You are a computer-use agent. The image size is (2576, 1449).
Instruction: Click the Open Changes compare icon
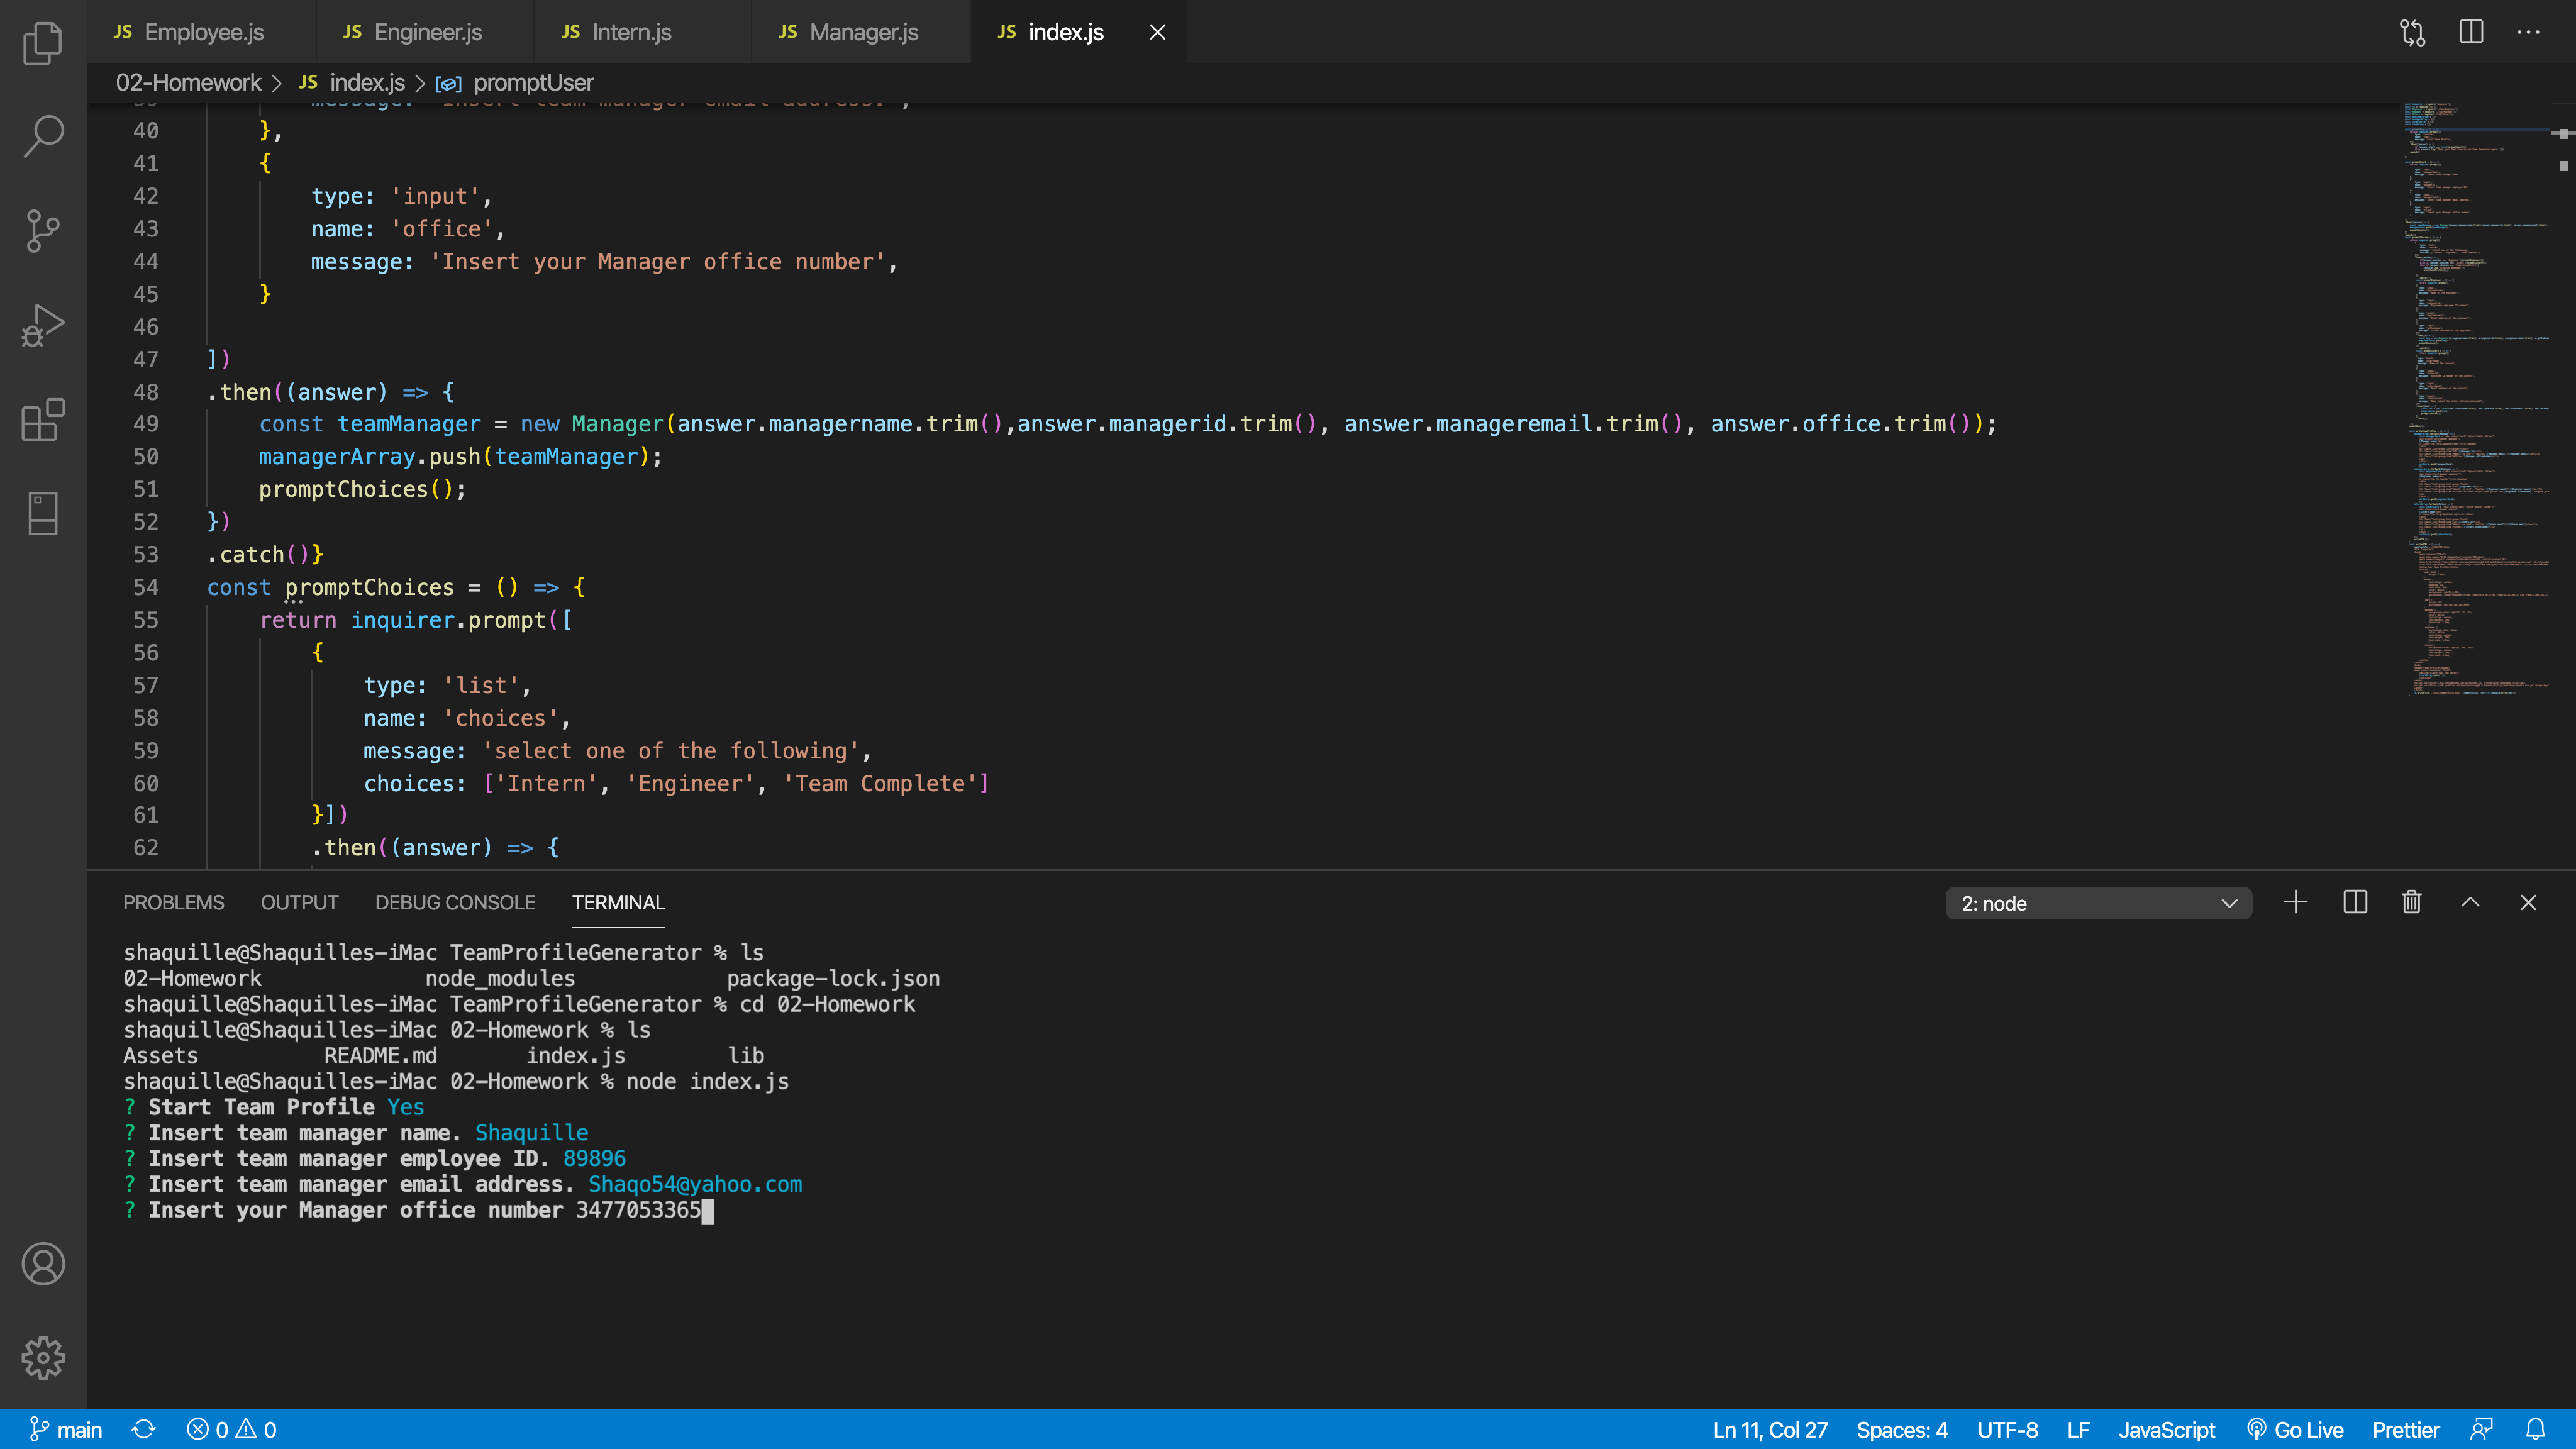(2412, 32)
